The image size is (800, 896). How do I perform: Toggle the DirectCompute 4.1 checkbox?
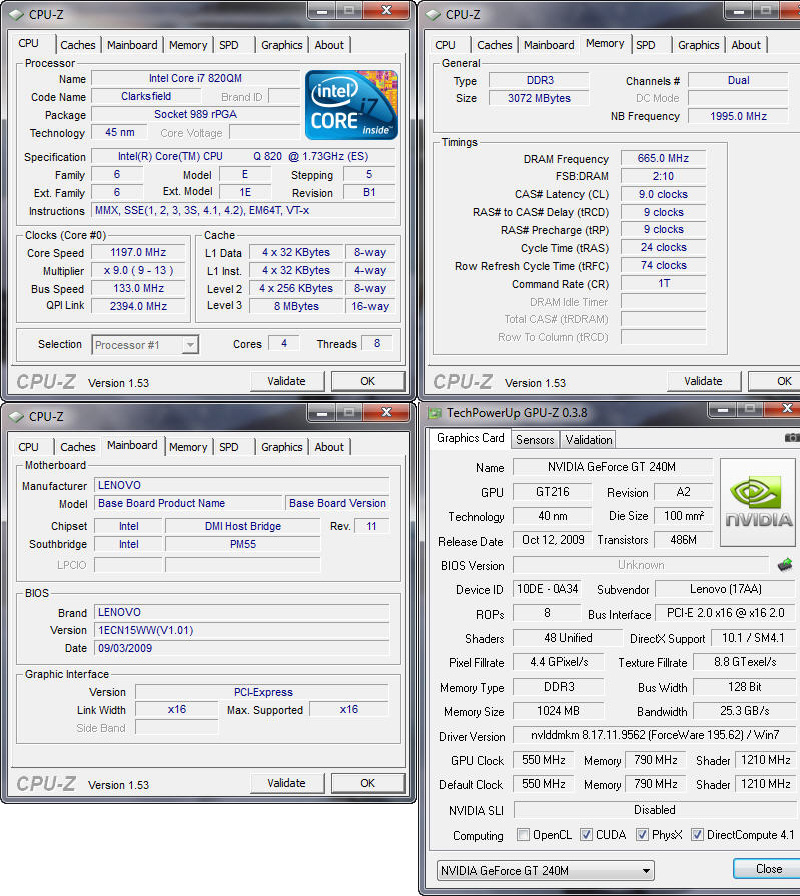coord(697,834)
